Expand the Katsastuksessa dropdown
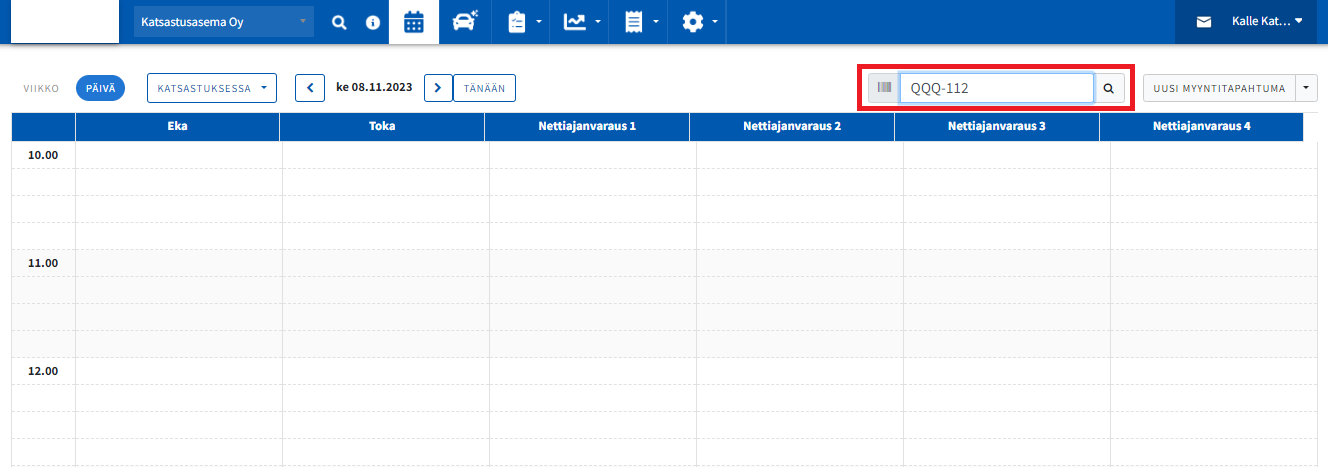This screenshot has height=467, width=1328. pos(212,88)
